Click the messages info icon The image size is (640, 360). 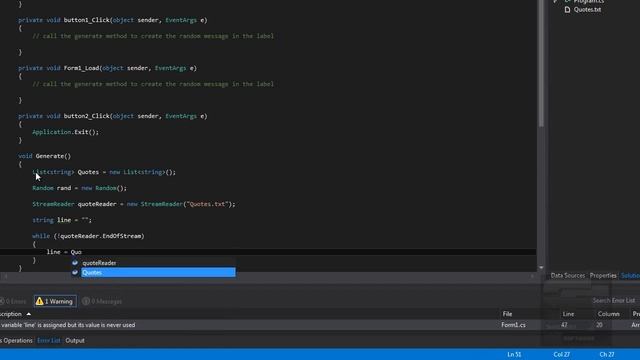tap(86, 301)
